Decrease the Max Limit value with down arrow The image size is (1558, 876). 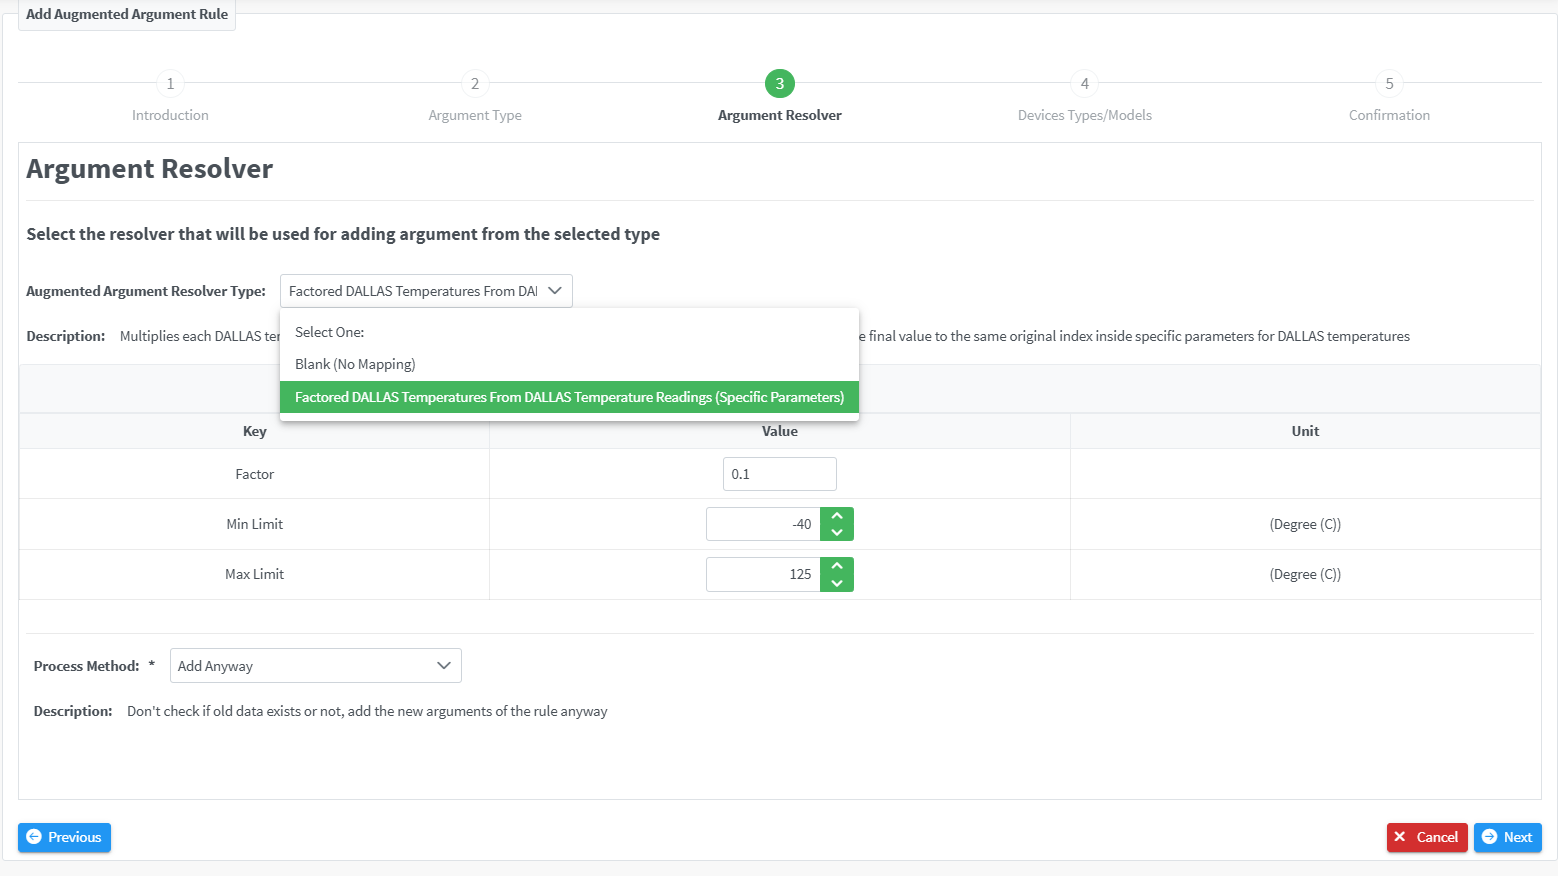pos(837,582)
